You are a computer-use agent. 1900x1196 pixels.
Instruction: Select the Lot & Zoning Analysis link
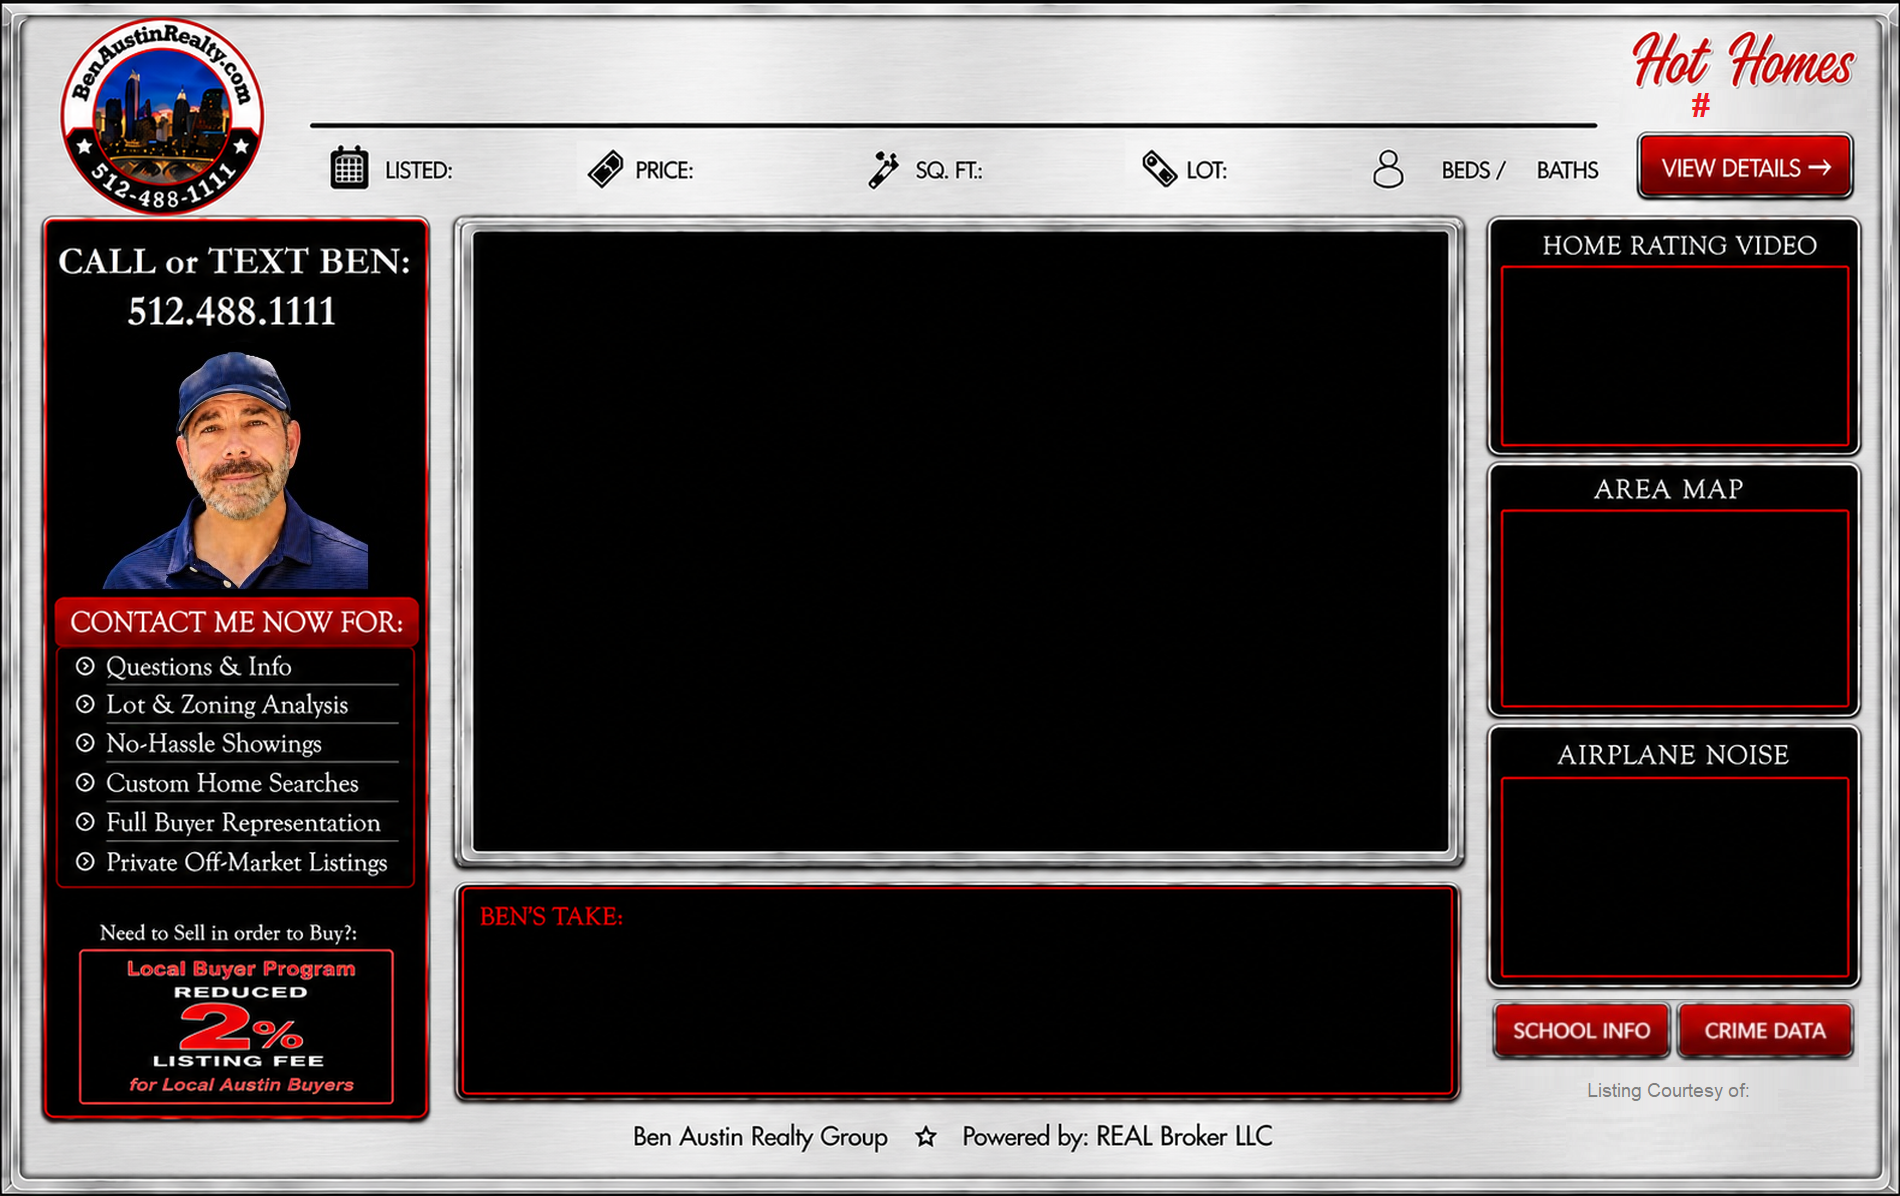tap(227, 705)
